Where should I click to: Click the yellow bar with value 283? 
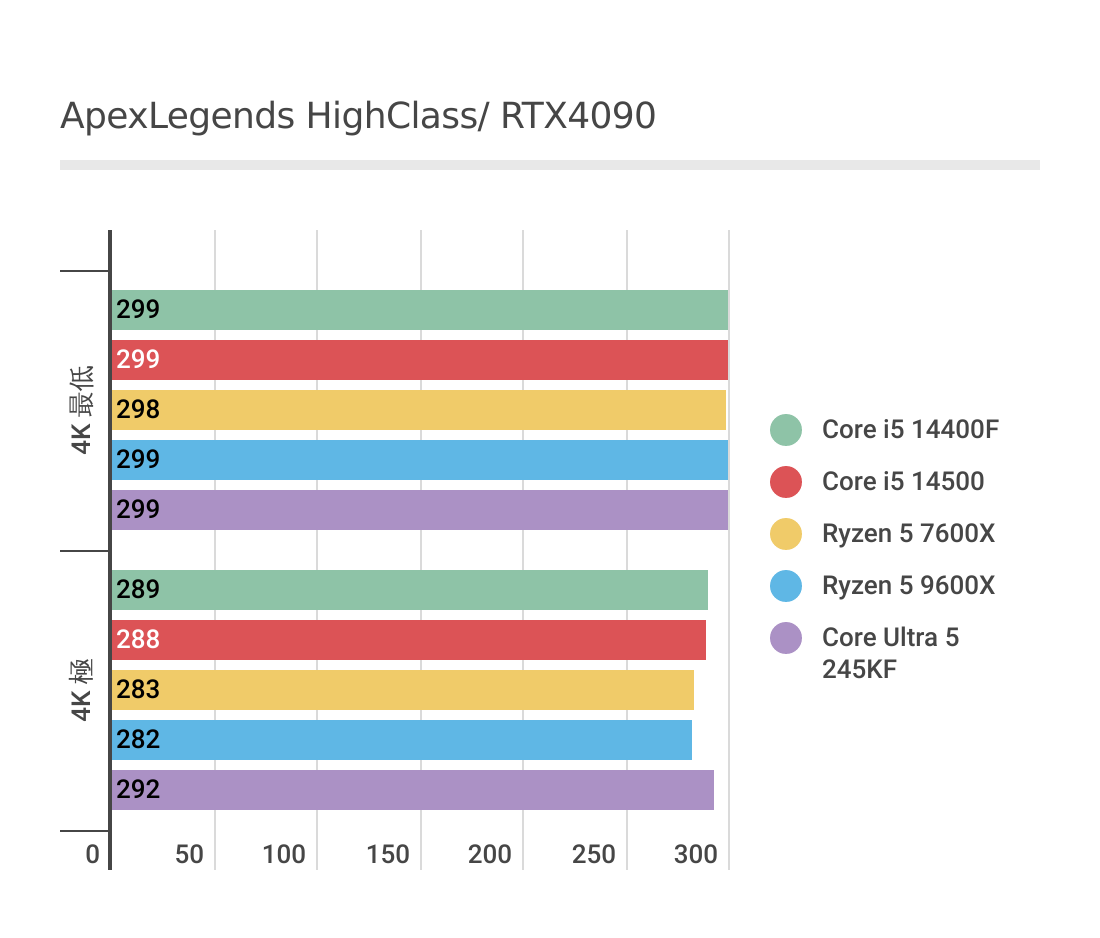pos(402,690)
